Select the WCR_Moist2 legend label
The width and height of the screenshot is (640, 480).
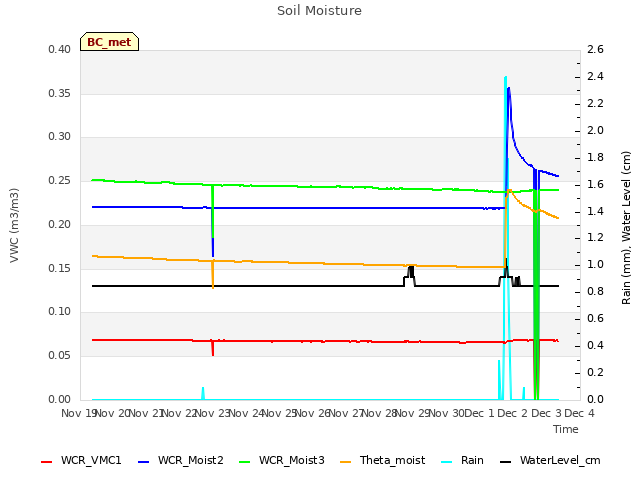[191, 460]
